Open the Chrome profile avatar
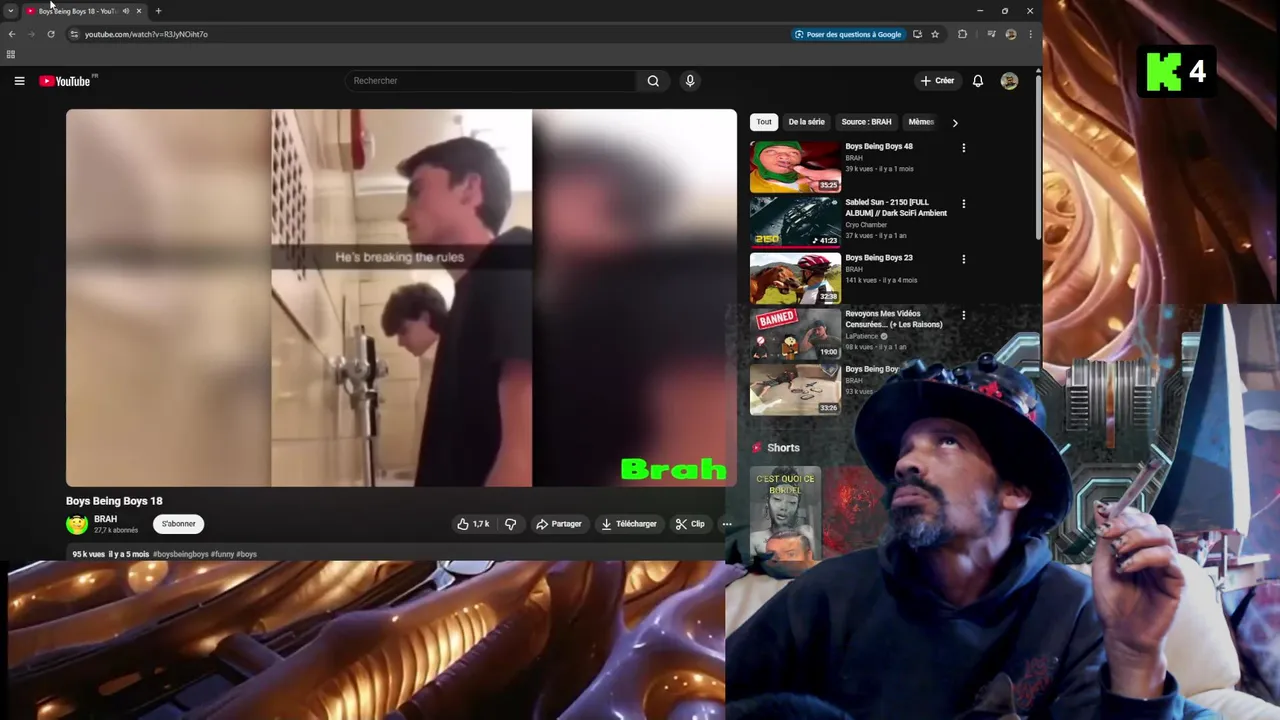Viewport: 1280px width, 720px height. pyautogui.click(x=1011, y=34)
